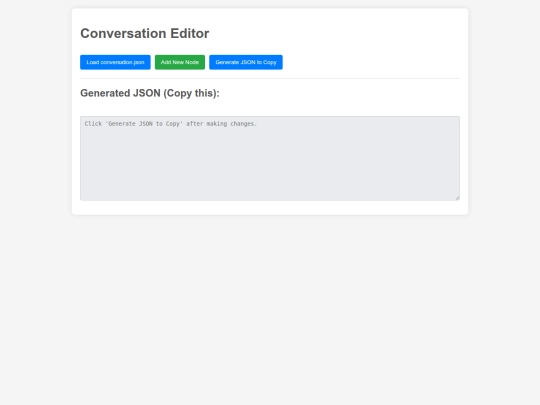Select the 'Generated JSON (Copy this):' heading
The image size is (540, 405).
[150, 93]
